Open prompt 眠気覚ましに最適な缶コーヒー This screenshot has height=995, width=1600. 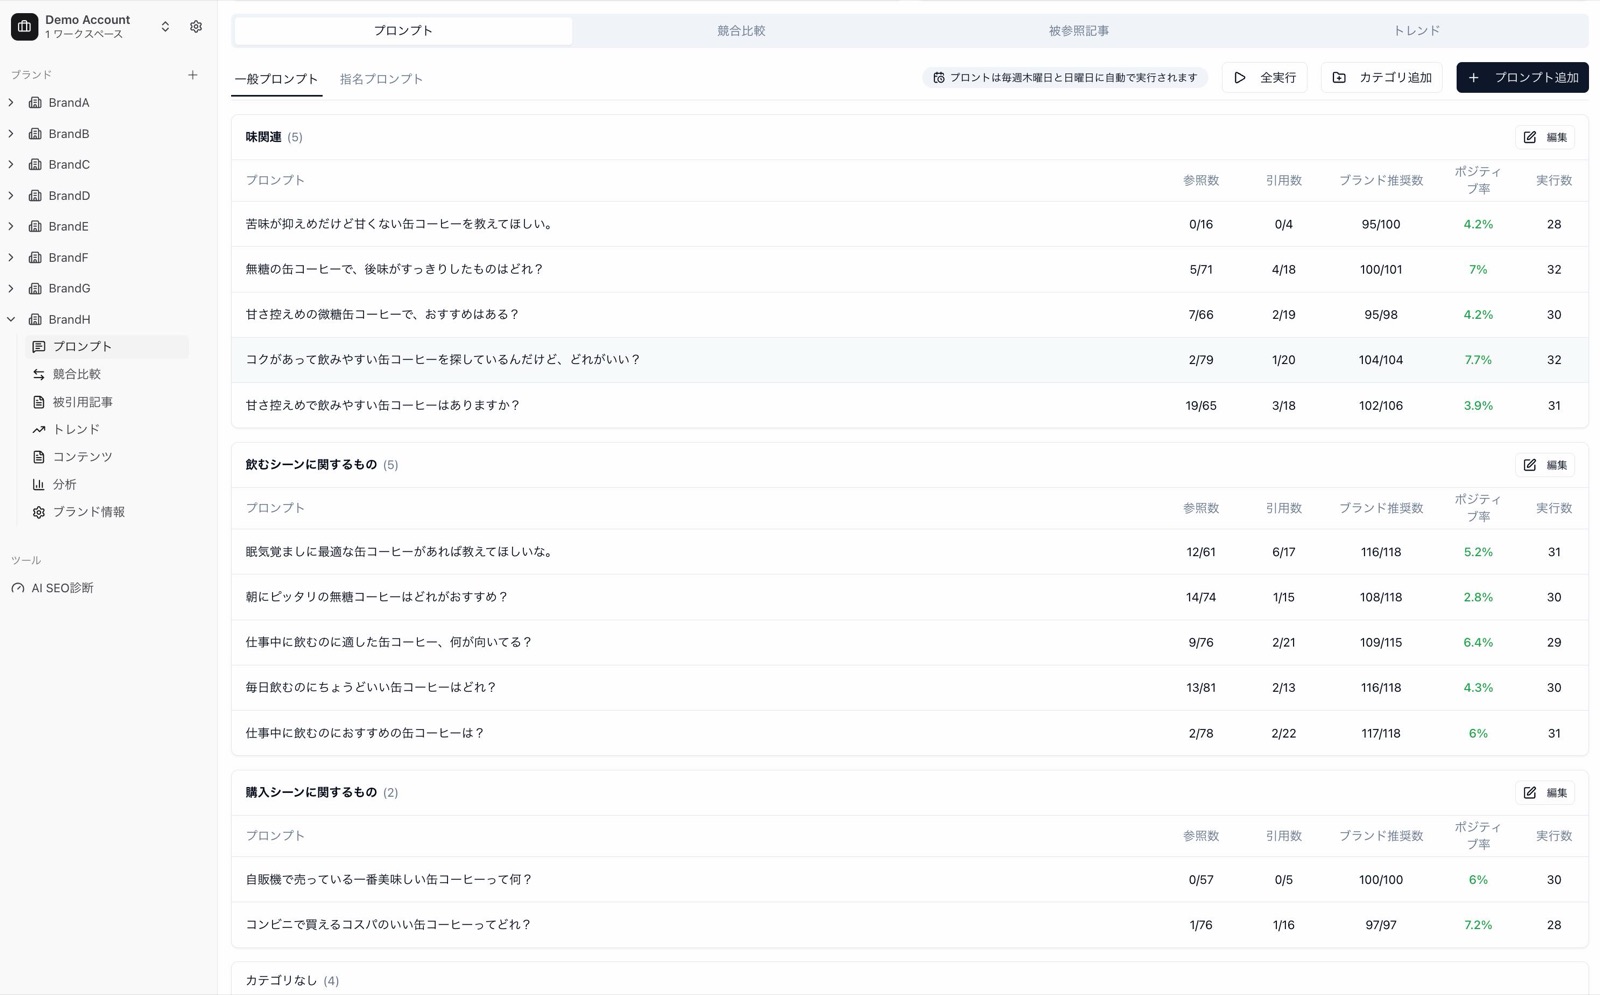910,552
